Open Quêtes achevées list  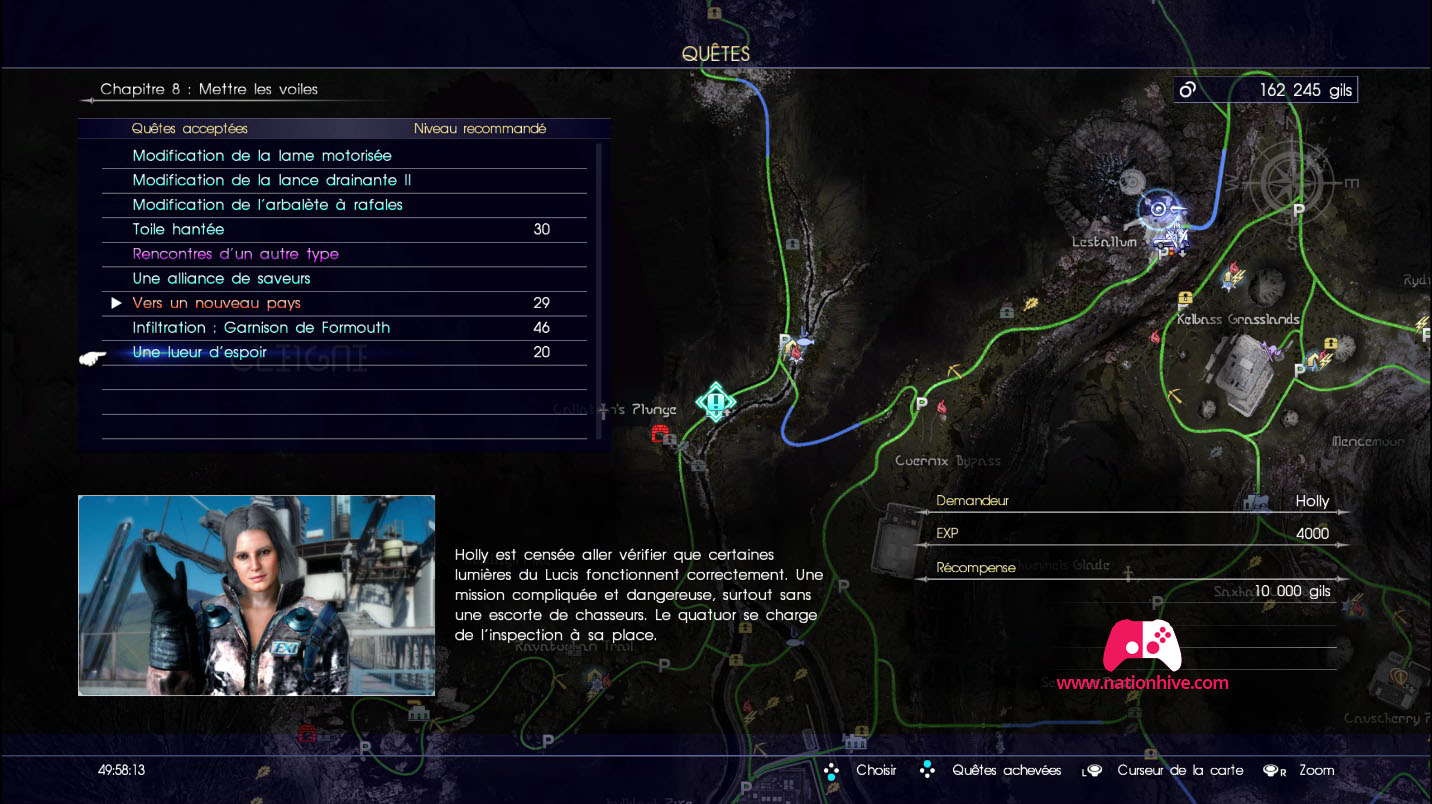click(x=1007, y=770)
